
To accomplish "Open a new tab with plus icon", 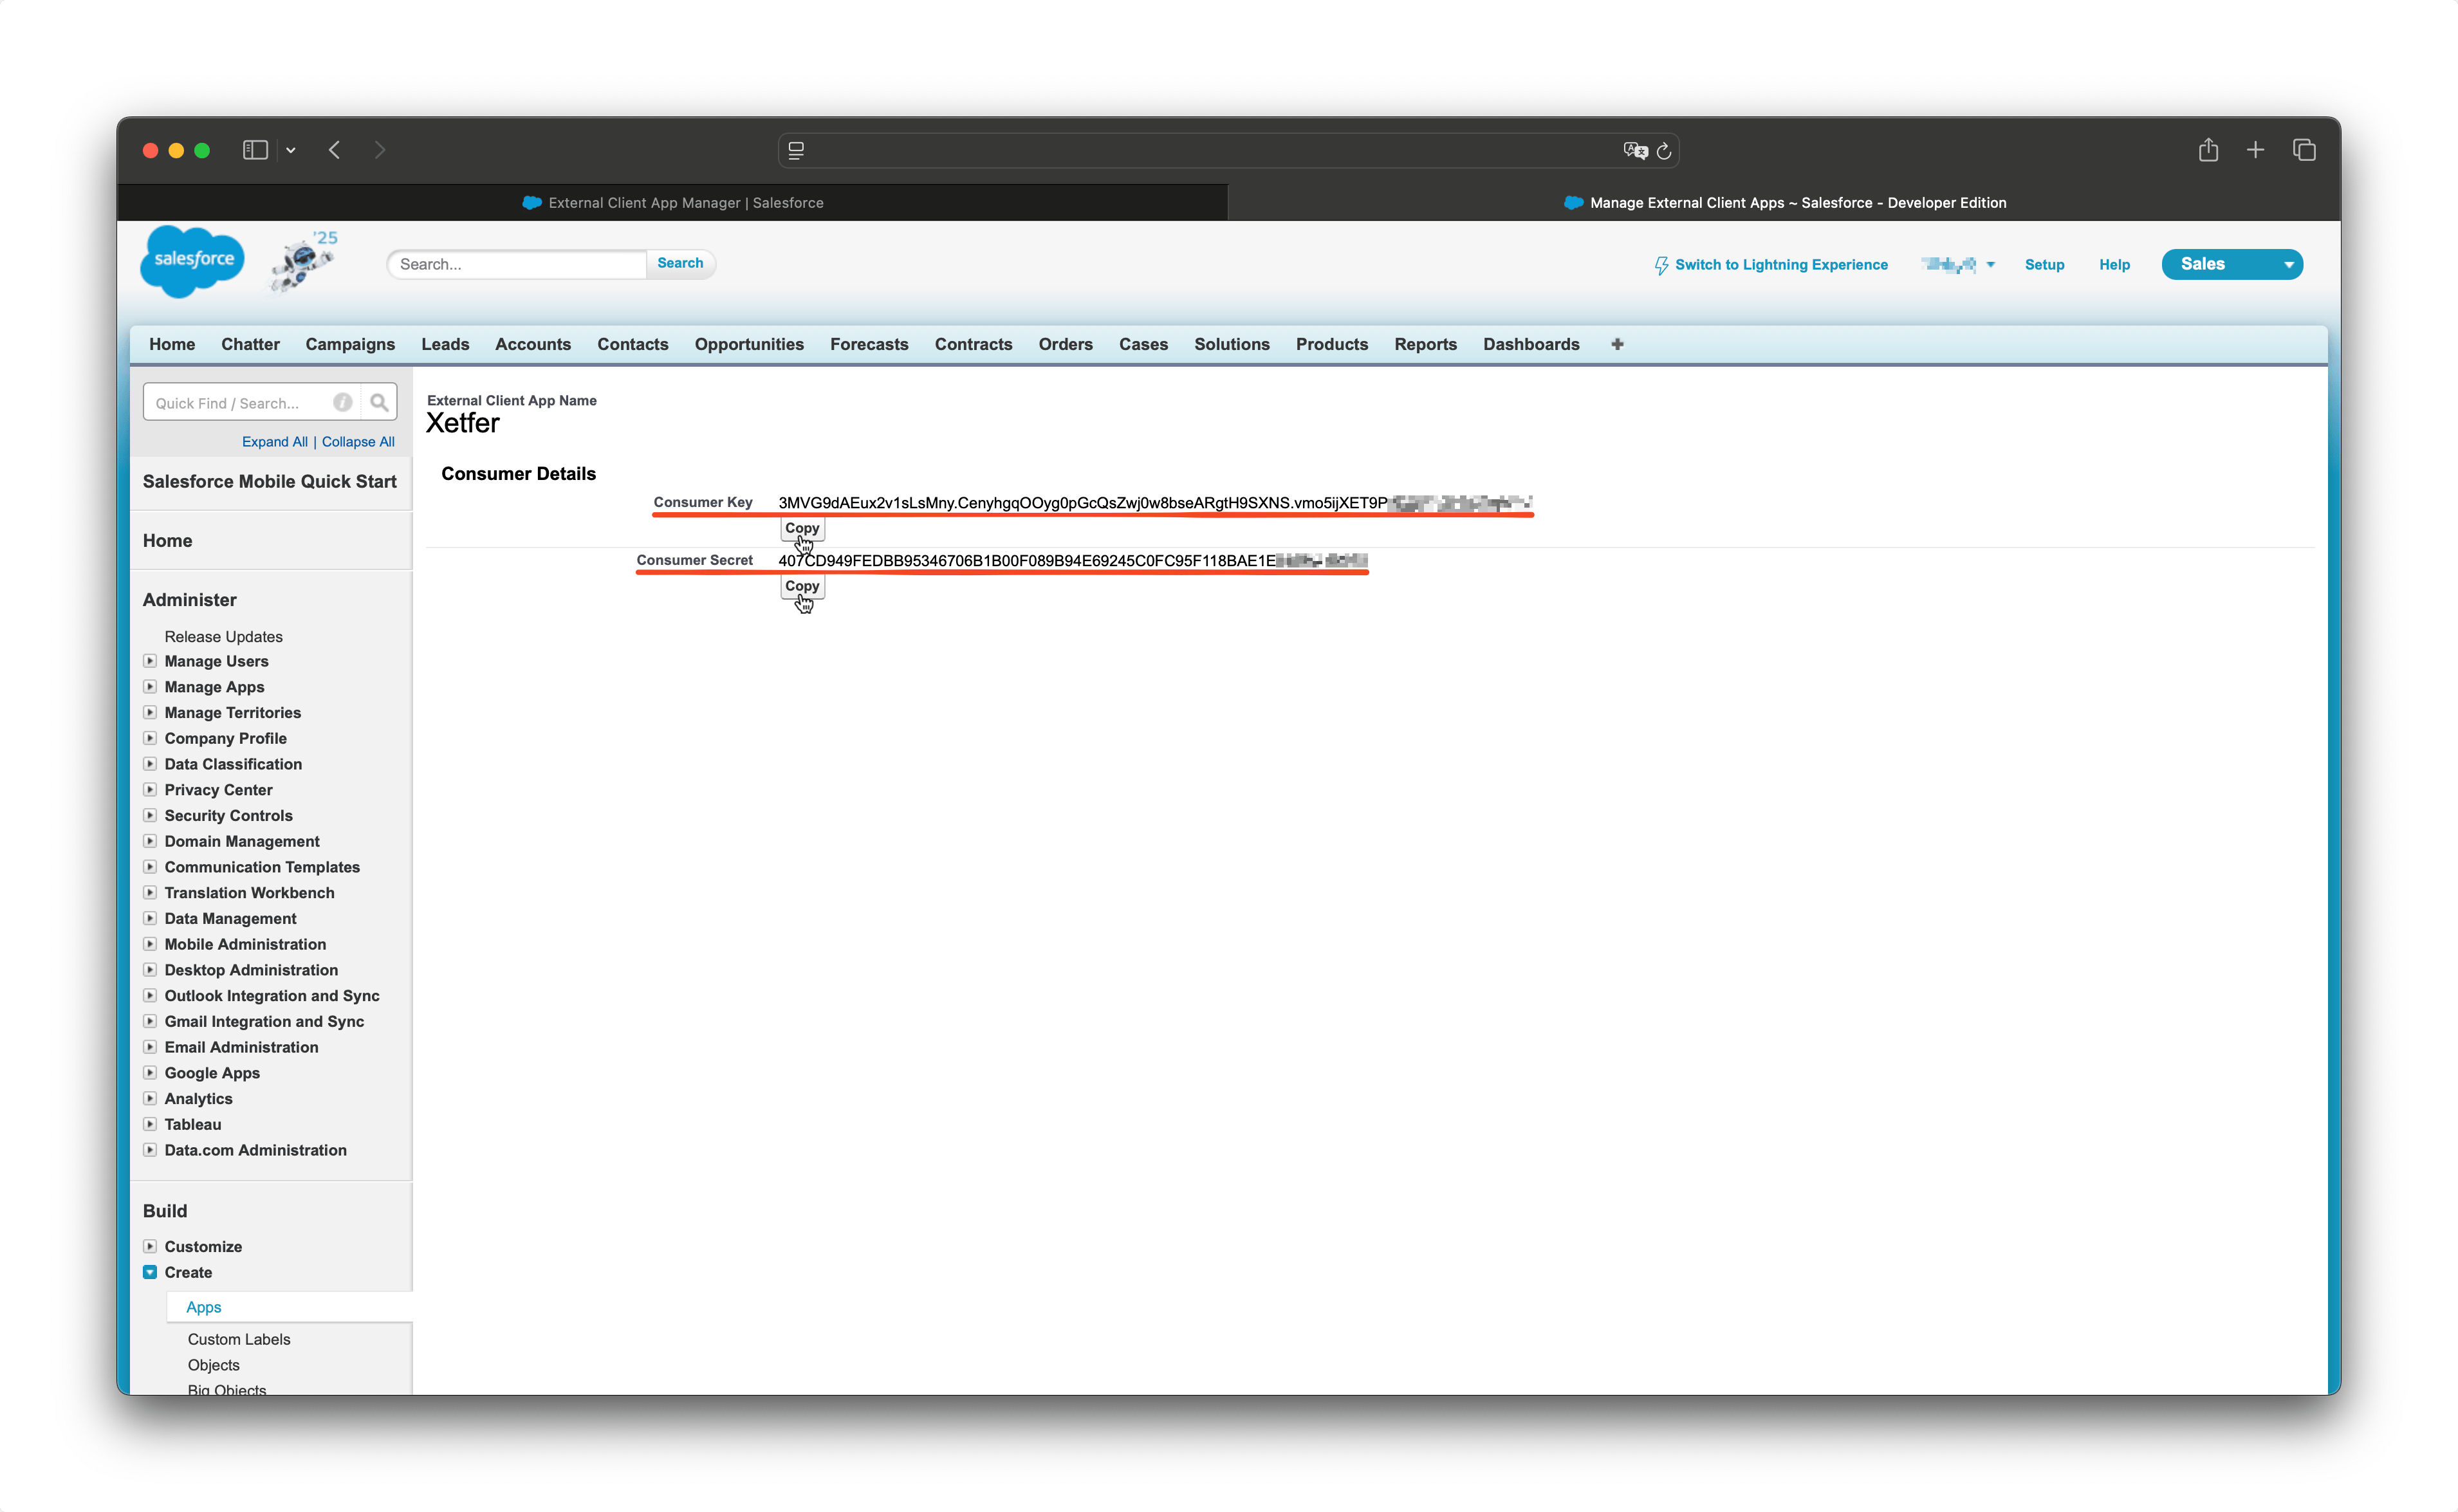I will click(2255, 150).
